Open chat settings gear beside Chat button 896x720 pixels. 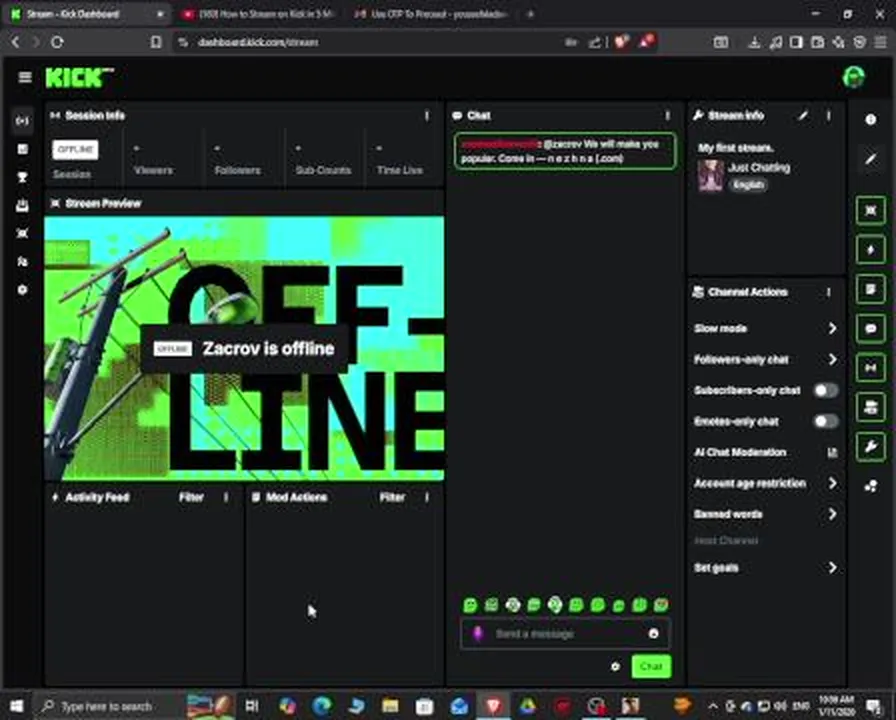(x=615, y=666)
